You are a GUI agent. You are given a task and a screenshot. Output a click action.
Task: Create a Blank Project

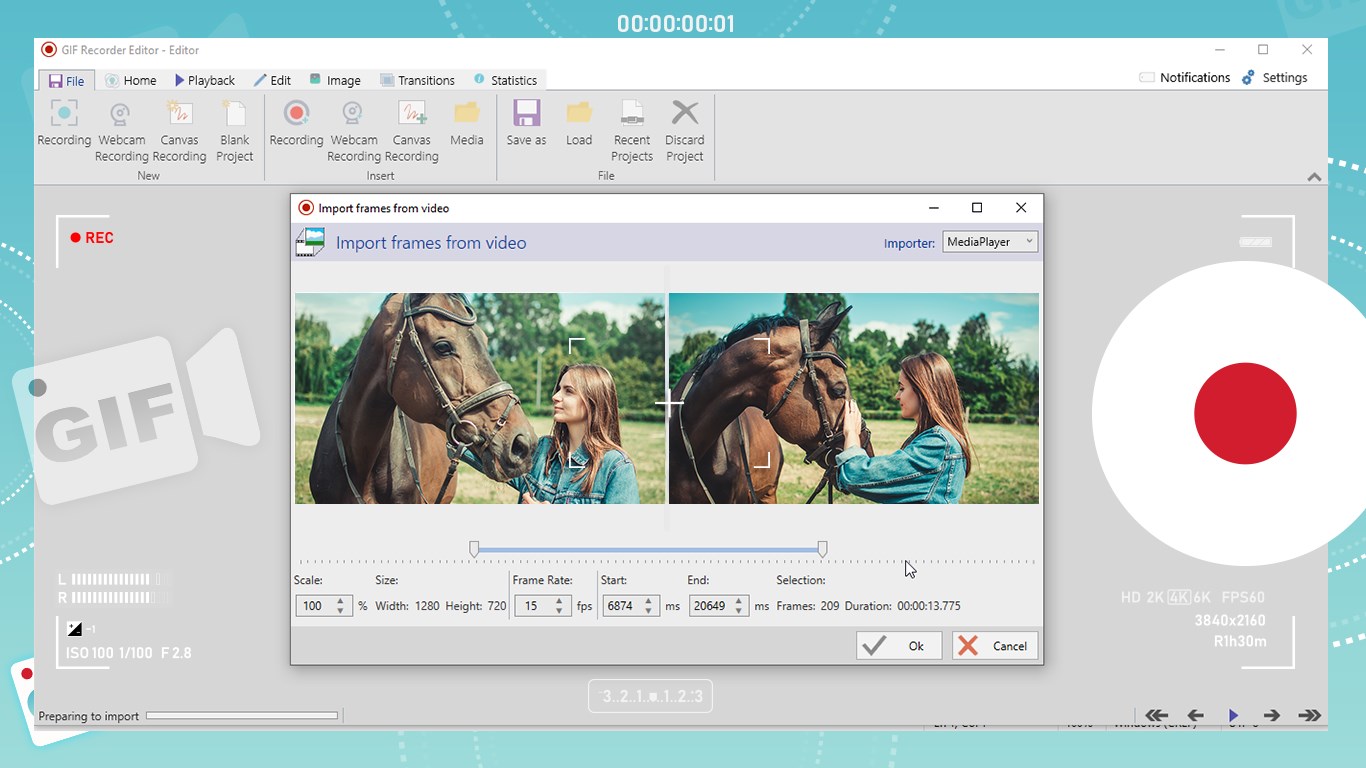coord(235,131)
